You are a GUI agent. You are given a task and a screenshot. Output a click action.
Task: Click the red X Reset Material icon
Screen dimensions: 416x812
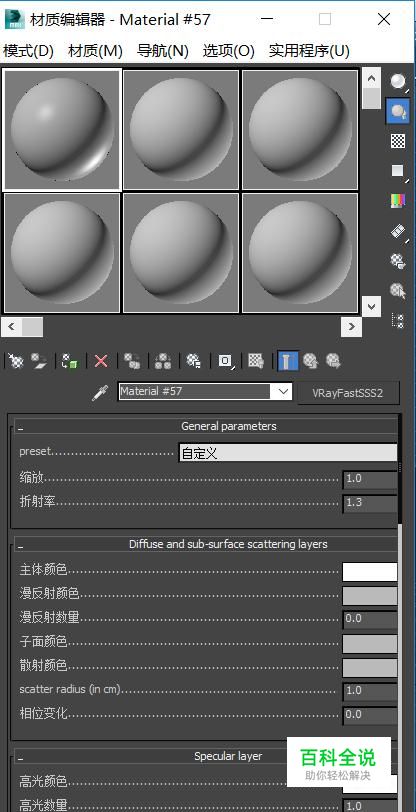coord(101,360)
